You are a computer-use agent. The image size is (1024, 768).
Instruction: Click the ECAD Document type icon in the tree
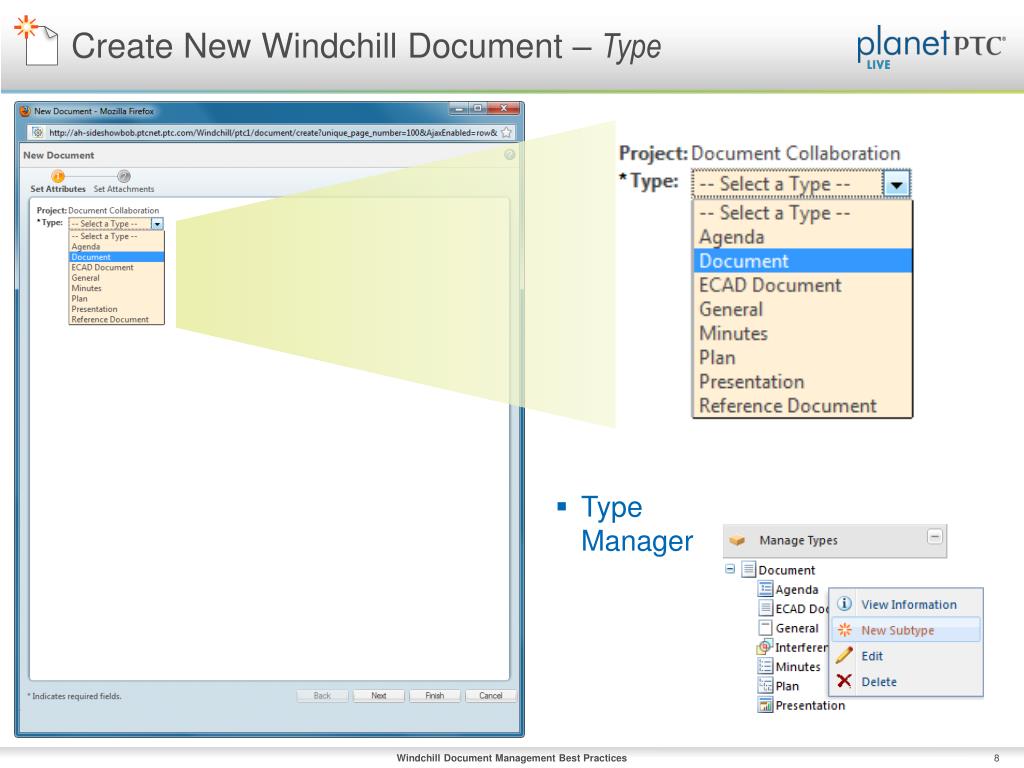point(765,608)
